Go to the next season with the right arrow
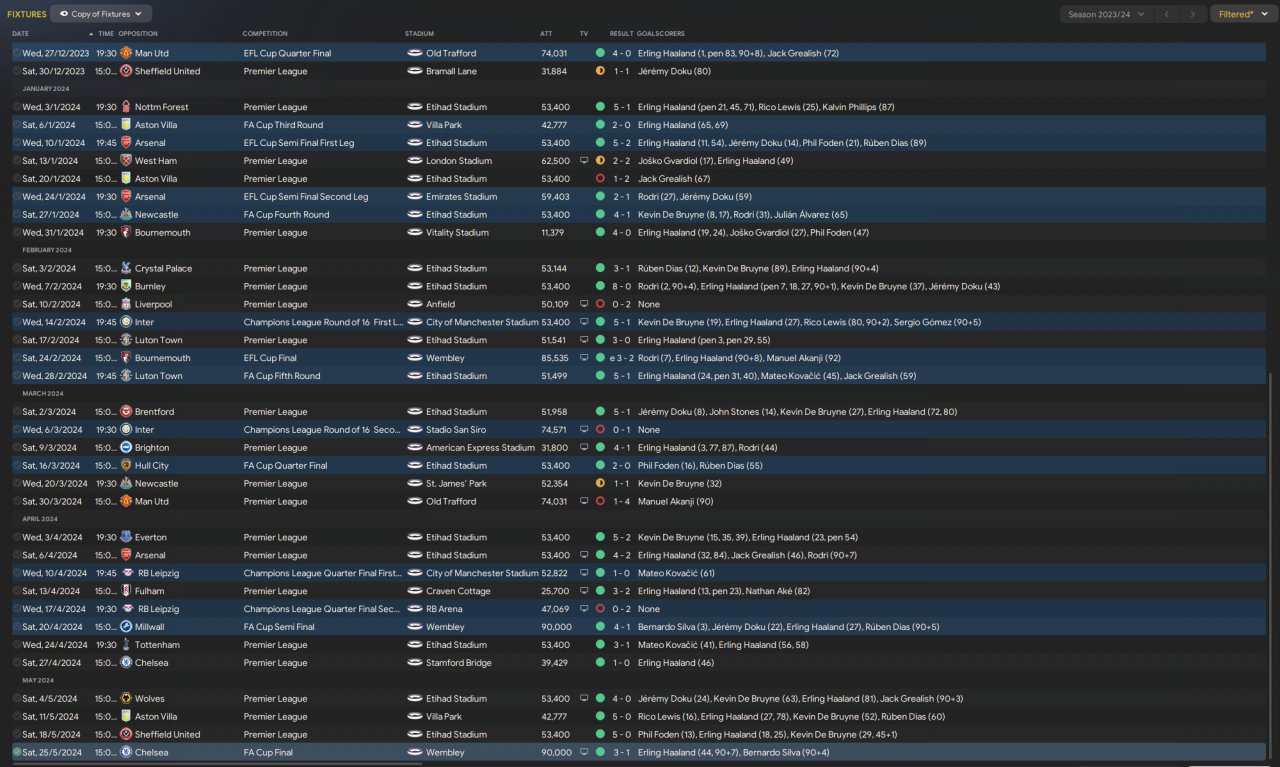 [1192, 14]
